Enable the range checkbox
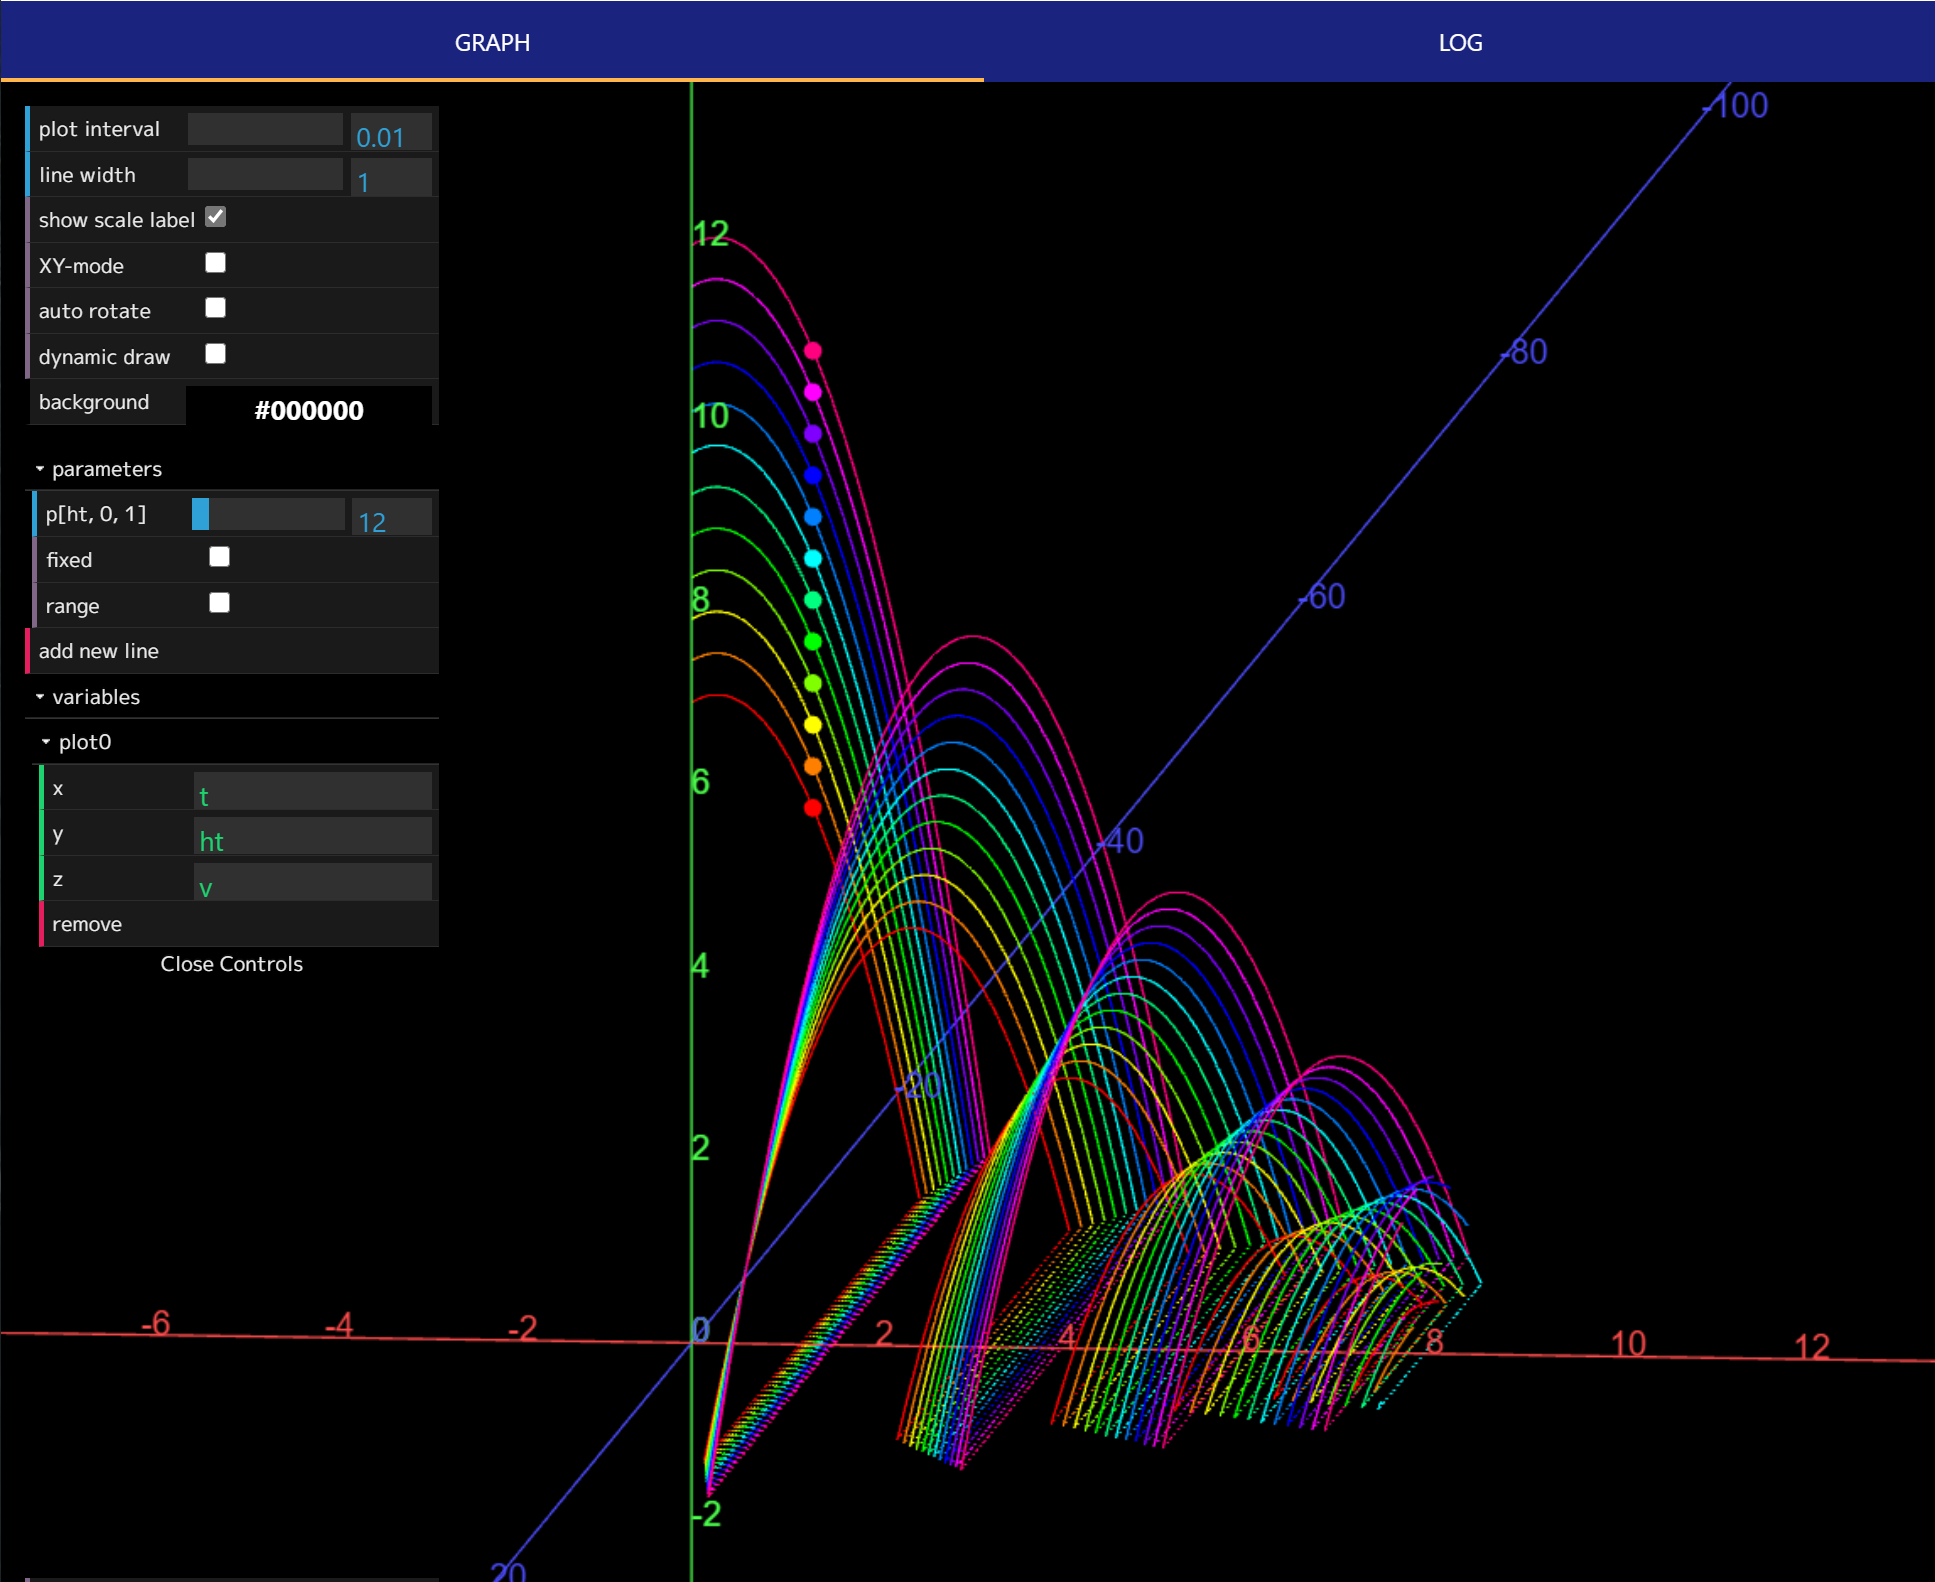Viewport: 1935px width, 1582px height. click(219, 603)
